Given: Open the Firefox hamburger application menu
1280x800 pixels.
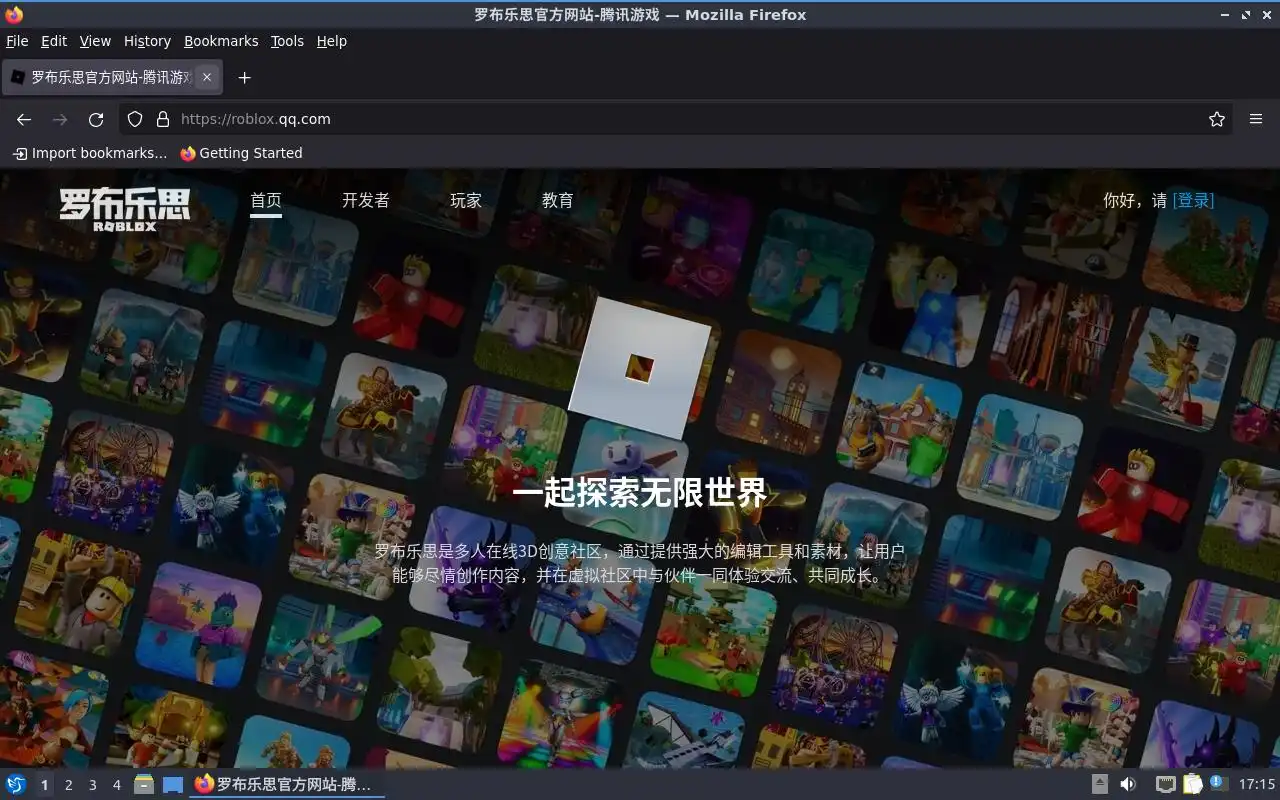Looking at the screenshot, I should (x=1256, y=119).
